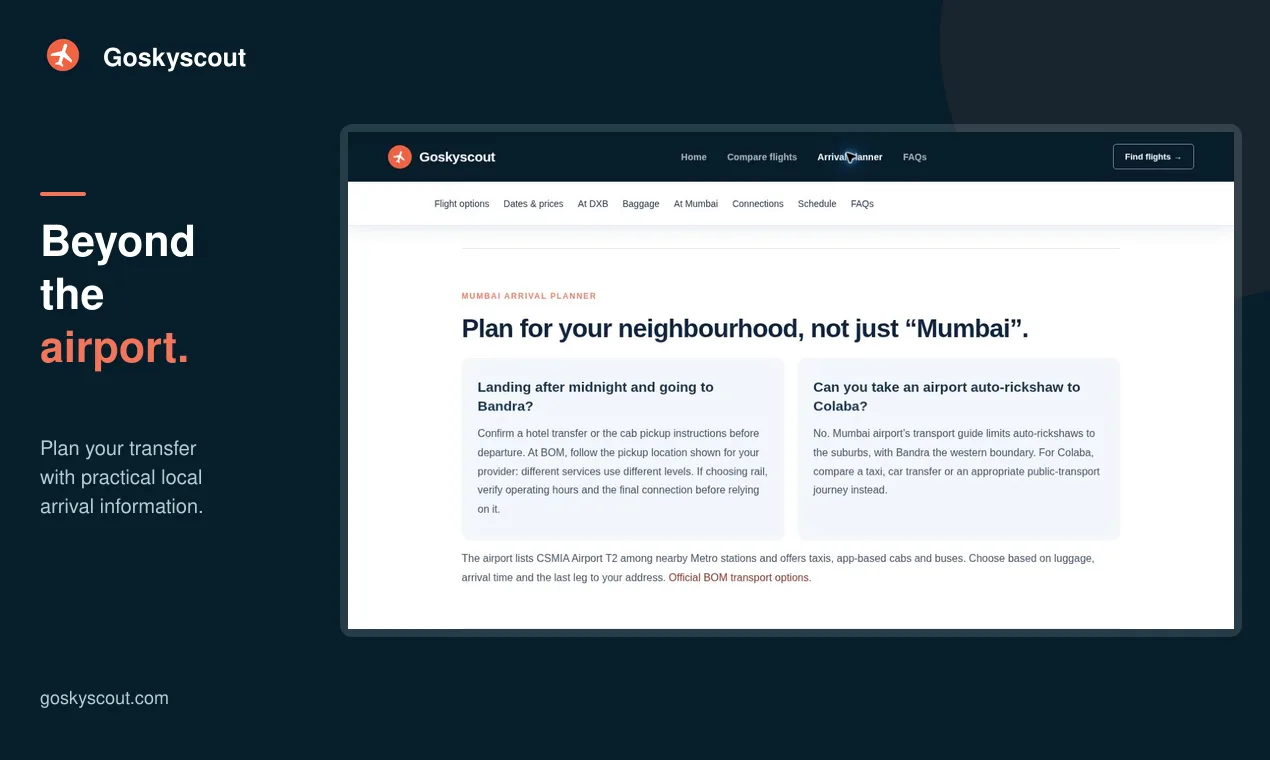Click the heading "Plan for your neighbourhood, not just “Mumbai”."

tap(745, 328)
